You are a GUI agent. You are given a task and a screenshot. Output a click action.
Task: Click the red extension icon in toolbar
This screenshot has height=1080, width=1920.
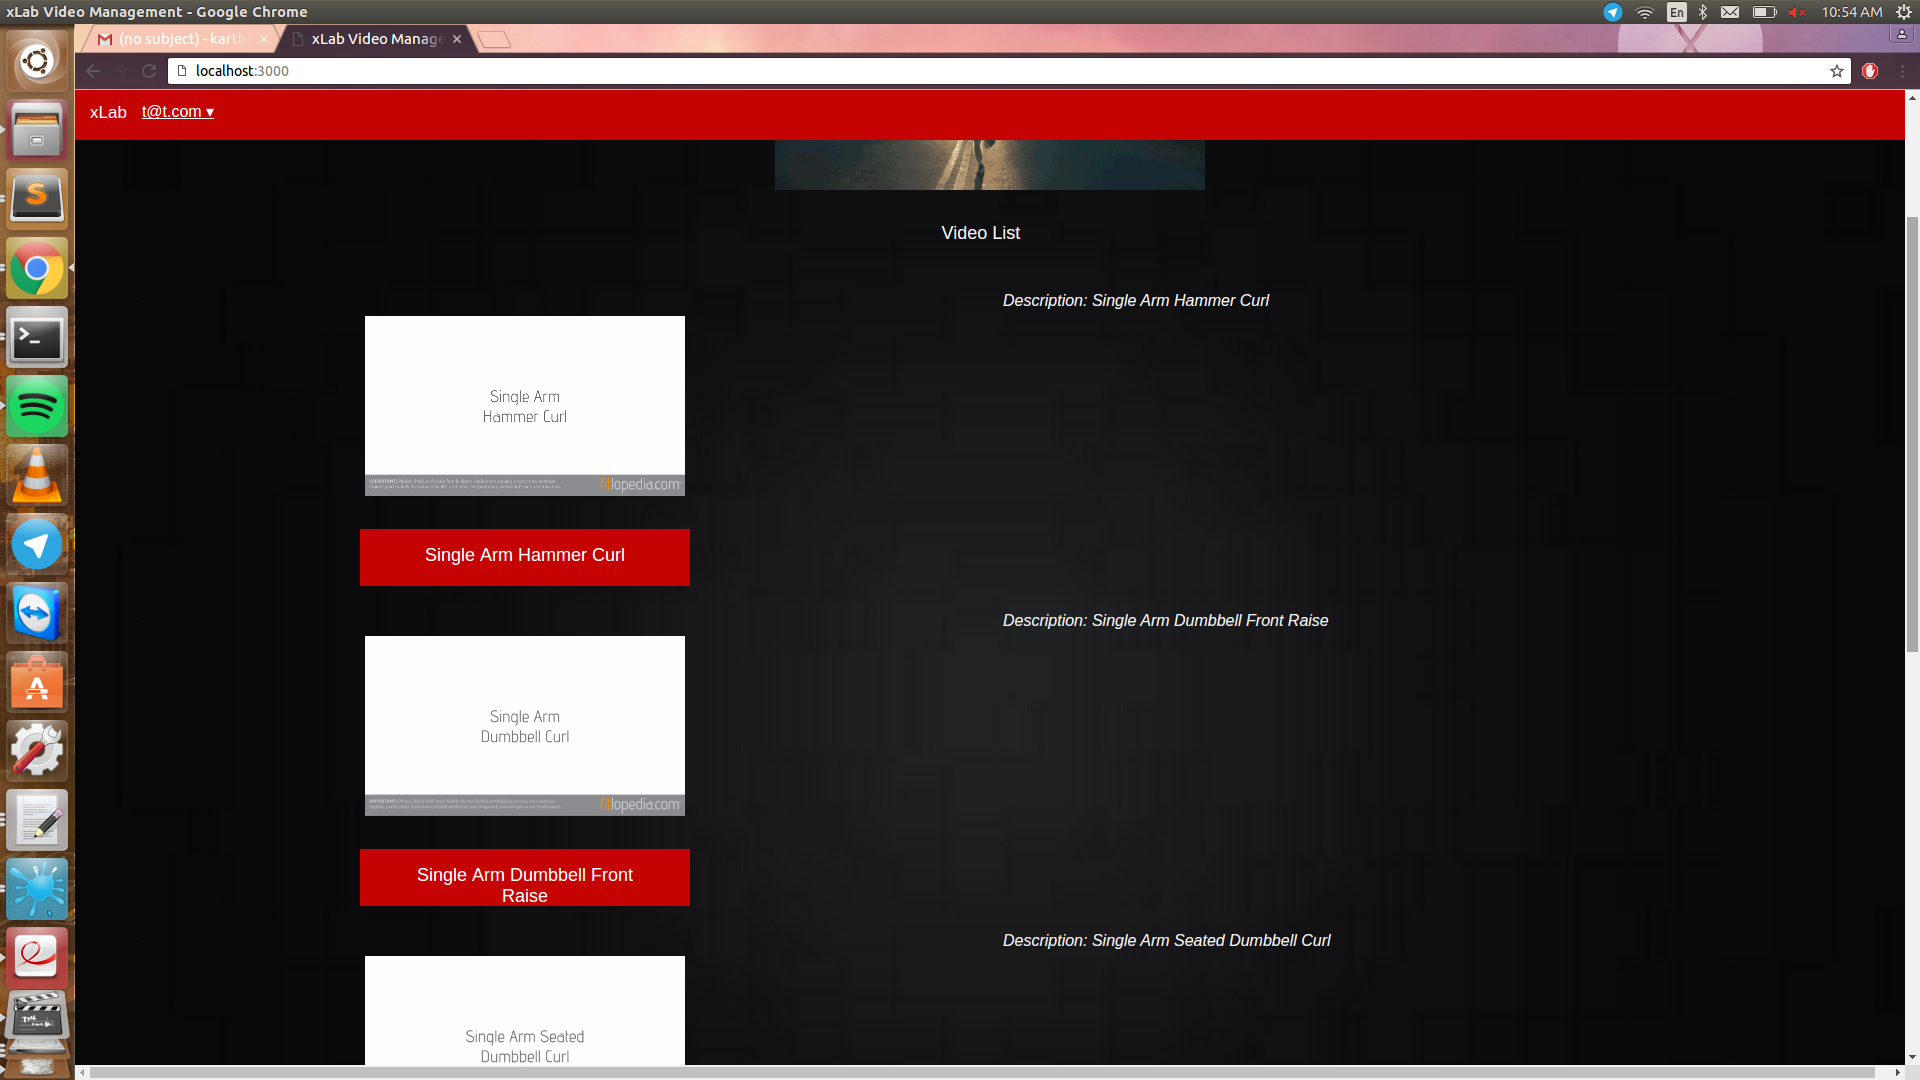[x=1870, y=71]
